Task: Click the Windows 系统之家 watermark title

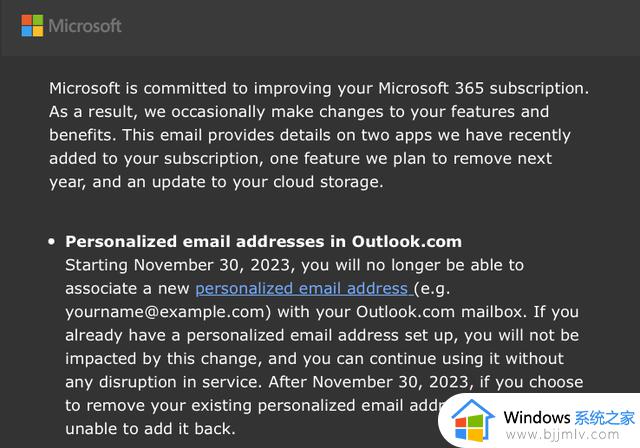Action: pyautogui.click(x=569, y=417)
